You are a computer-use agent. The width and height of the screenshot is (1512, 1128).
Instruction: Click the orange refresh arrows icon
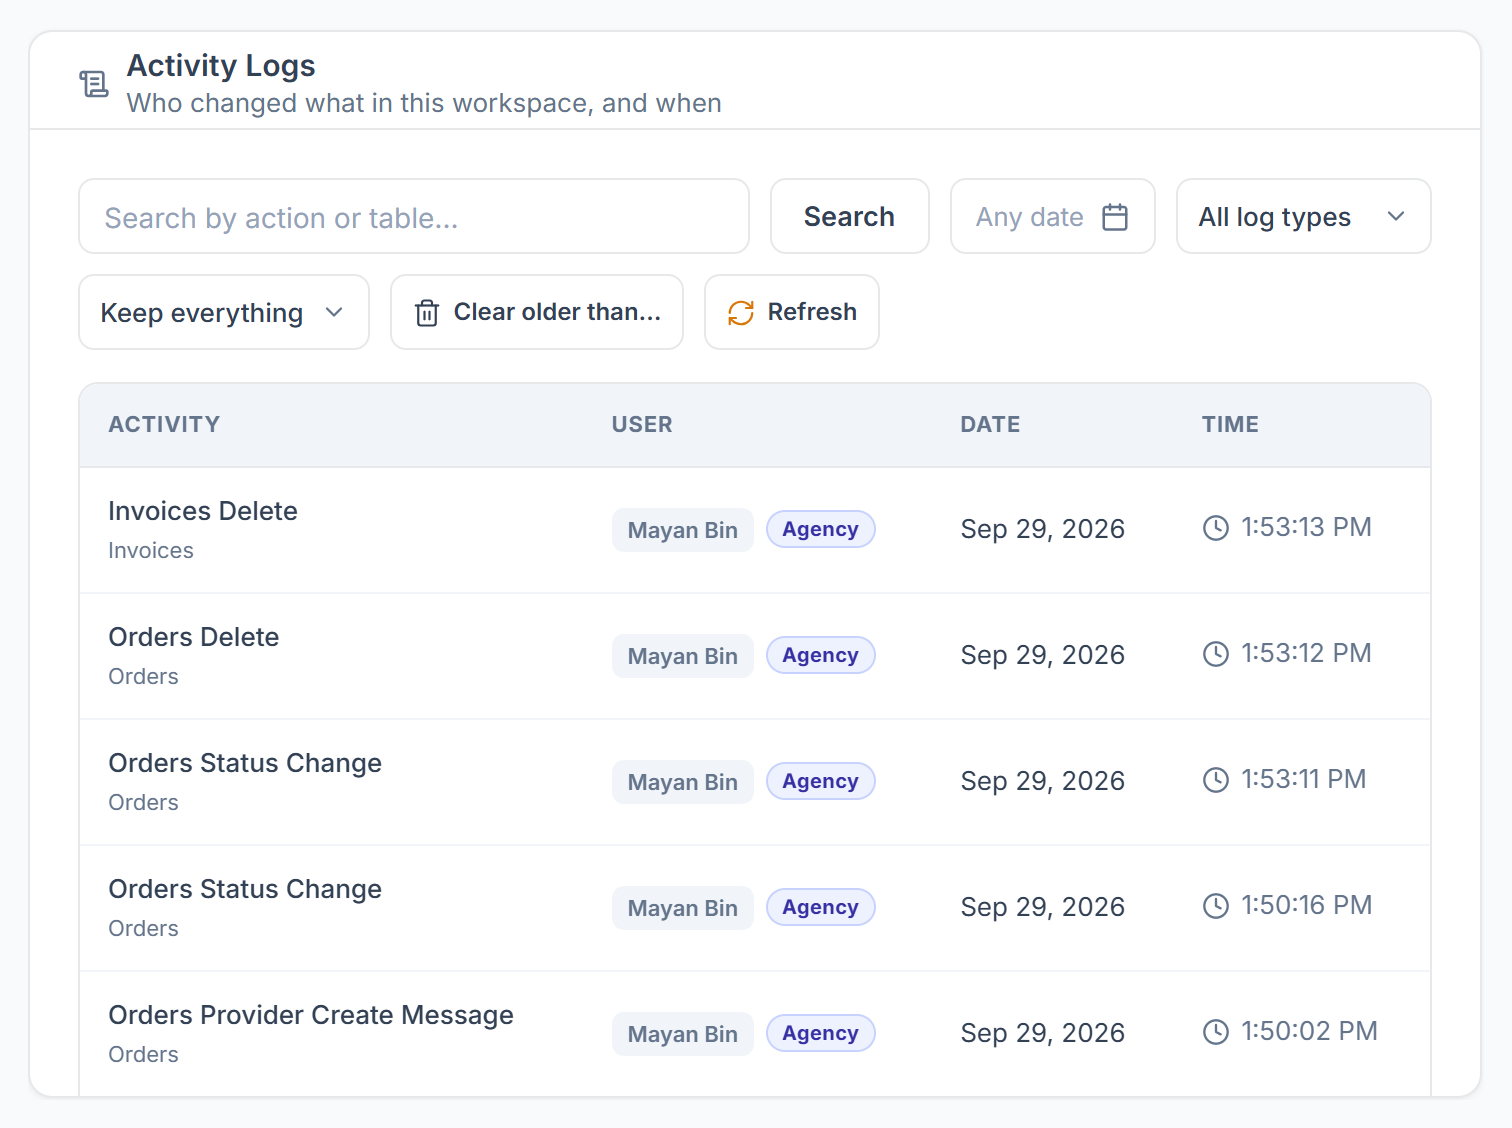[741, 313]
